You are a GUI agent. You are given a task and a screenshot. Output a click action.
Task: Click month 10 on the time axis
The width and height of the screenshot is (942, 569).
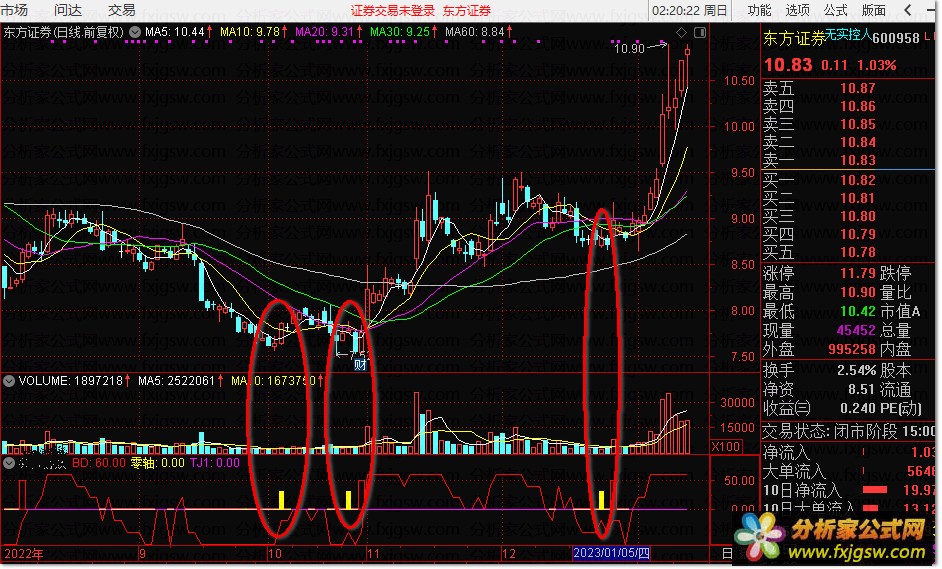[x=275, y=553]
